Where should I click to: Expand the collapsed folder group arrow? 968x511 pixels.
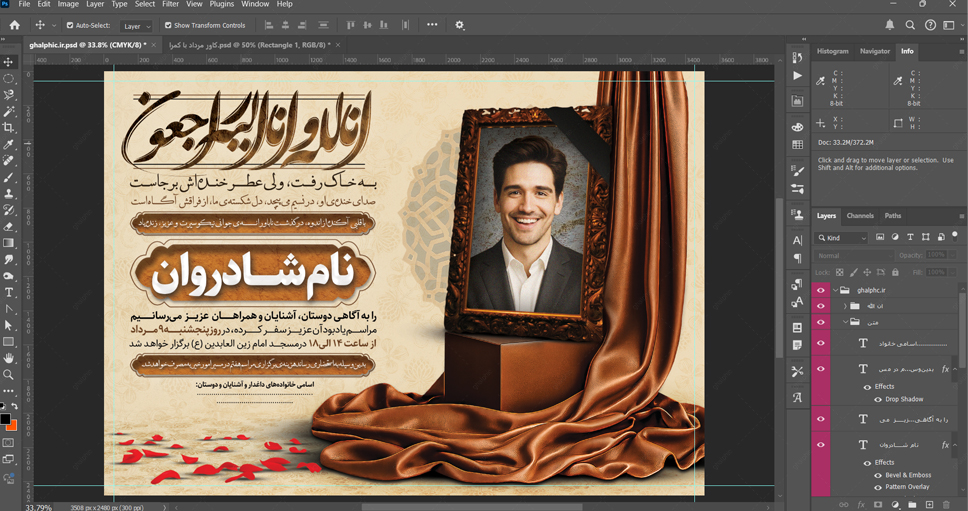(x=846, y=305)
